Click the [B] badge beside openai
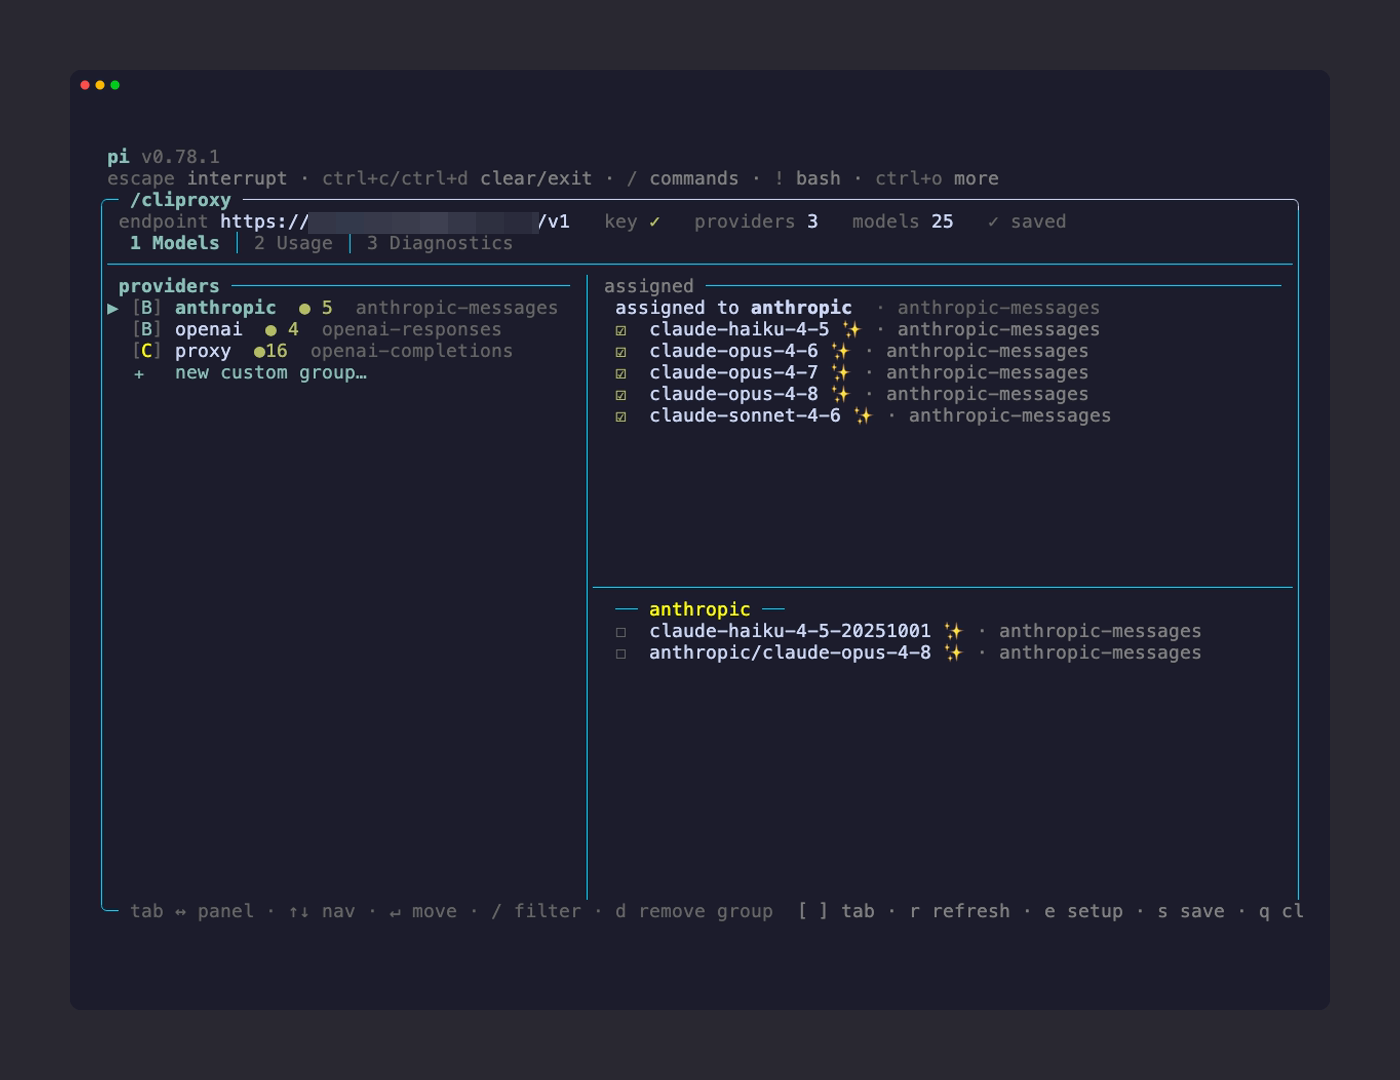Image resolution: width=1400 pixels, height=1080 pixels. 147,330
